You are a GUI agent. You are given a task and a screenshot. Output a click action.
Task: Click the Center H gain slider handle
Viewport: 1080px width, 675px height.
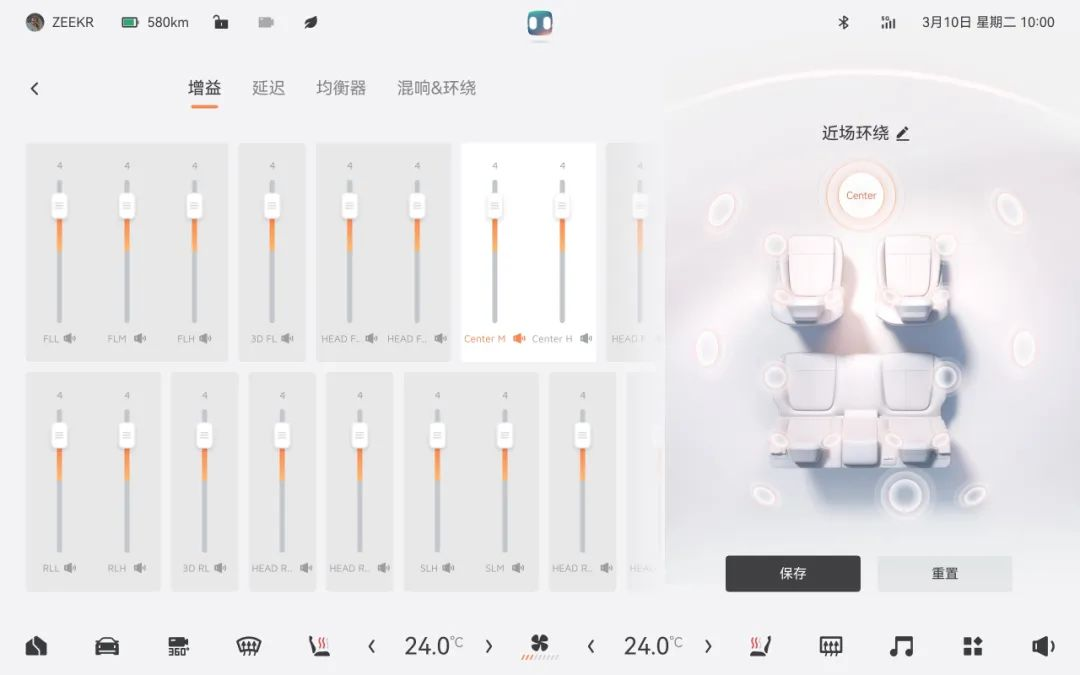pyautogui.click(x=562, y=206)
